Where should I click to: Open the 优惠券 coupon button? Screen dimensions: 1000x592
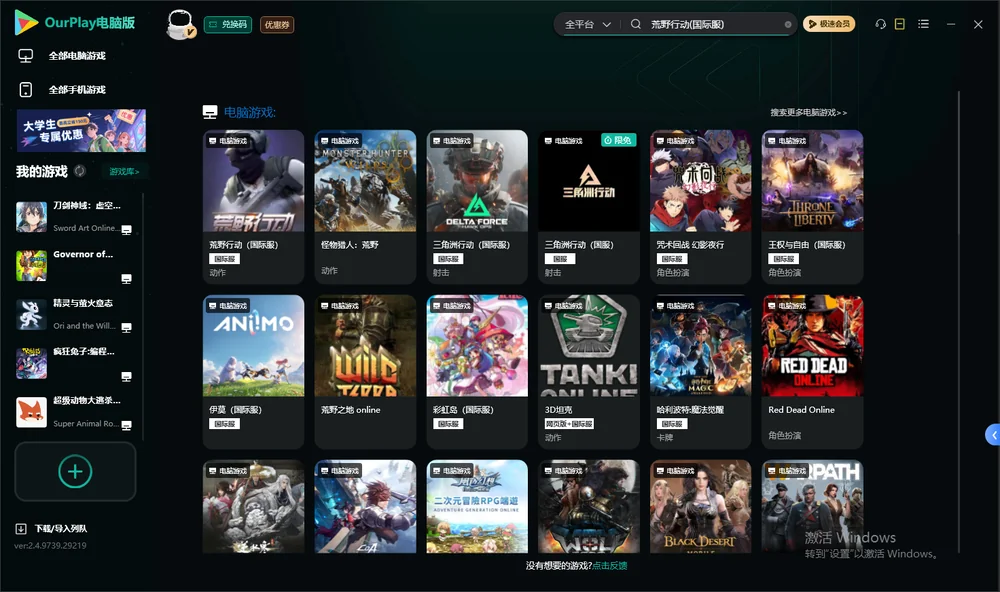point(277,25)
